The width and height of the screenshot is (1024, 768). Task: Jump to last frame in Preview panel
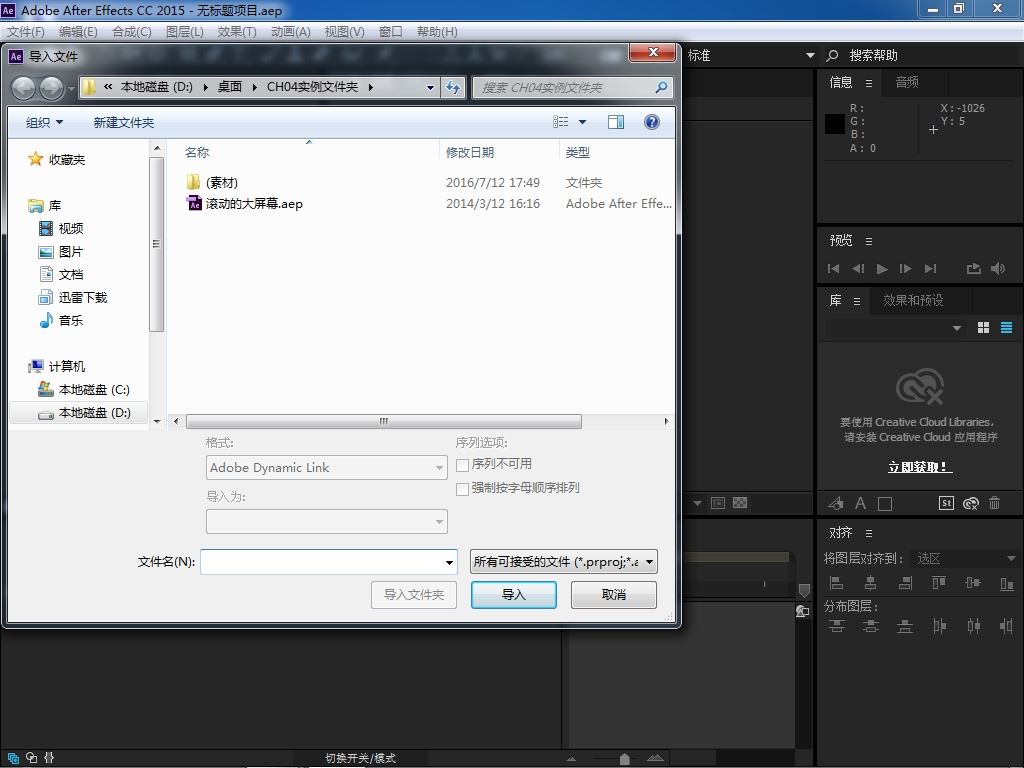pyautogui.click(x=931, y=268)
